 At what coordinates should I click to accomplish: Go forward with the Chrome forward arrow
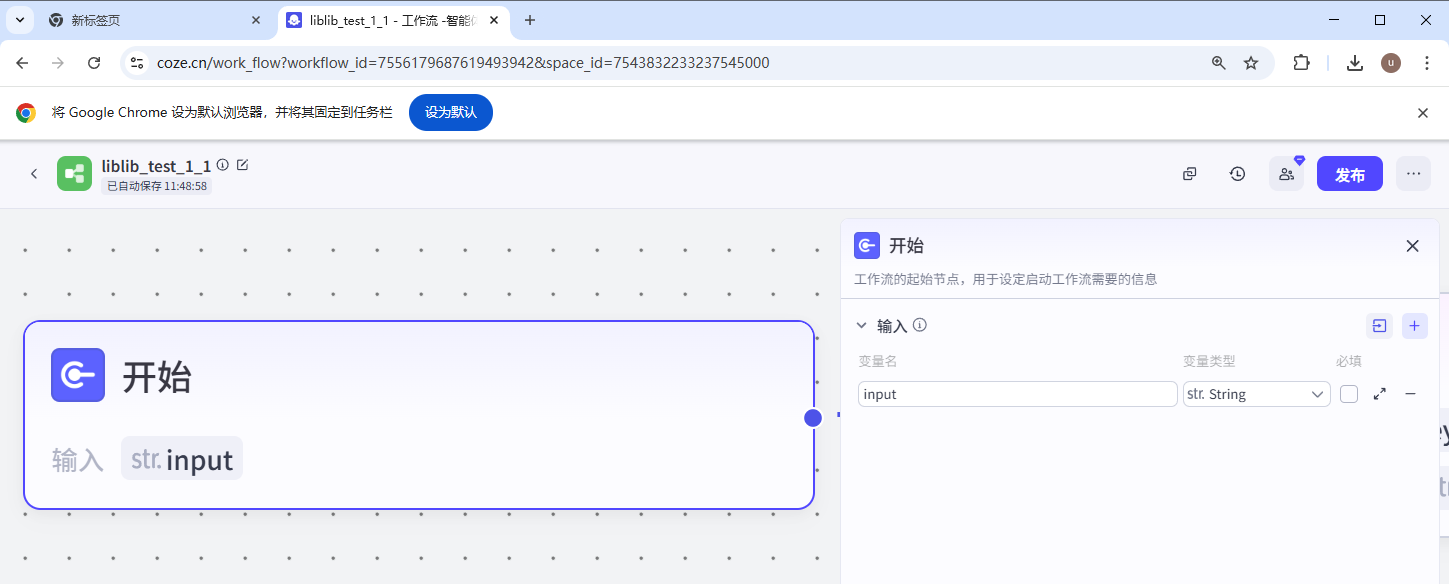point(58,62)
